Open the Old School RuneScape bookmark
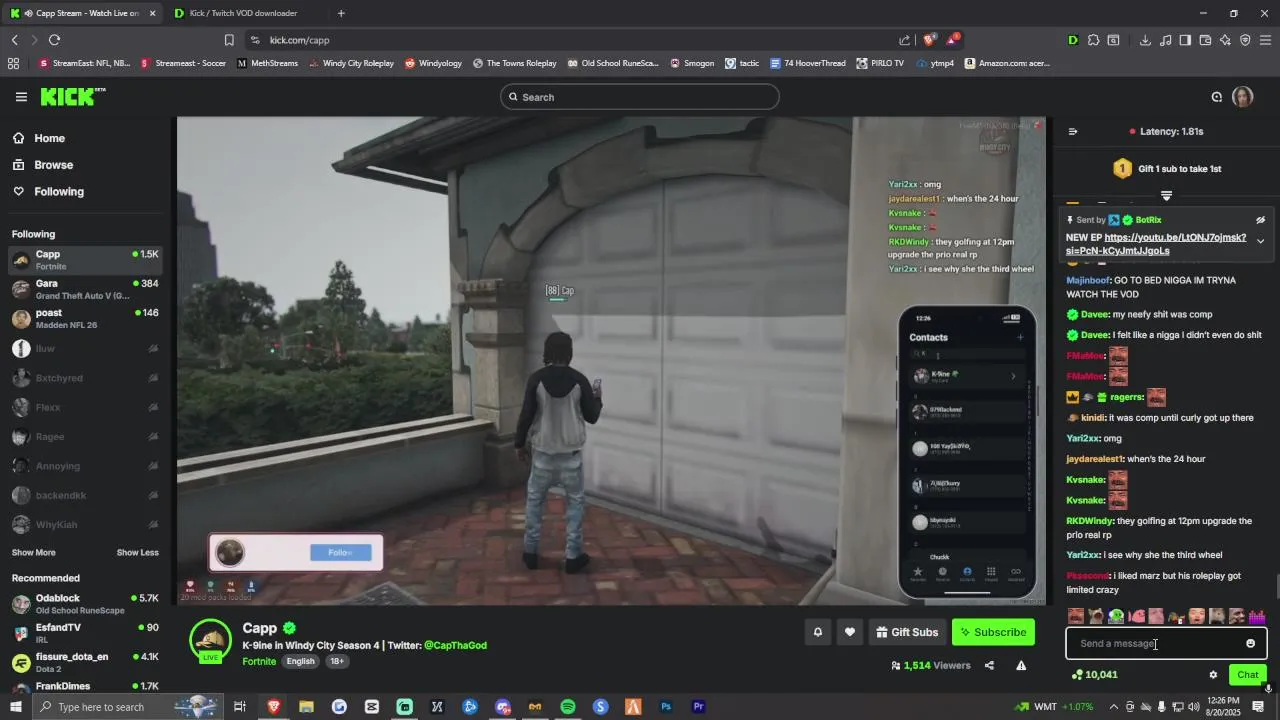The width and height of the screenshot is (1280, 720). coord(613,63)
